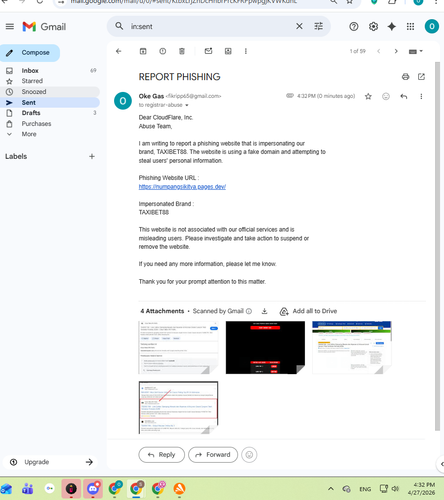Click the Move to icon in toolbar
Viewport: 444px width, 500px height.
[x=228, y=51]
